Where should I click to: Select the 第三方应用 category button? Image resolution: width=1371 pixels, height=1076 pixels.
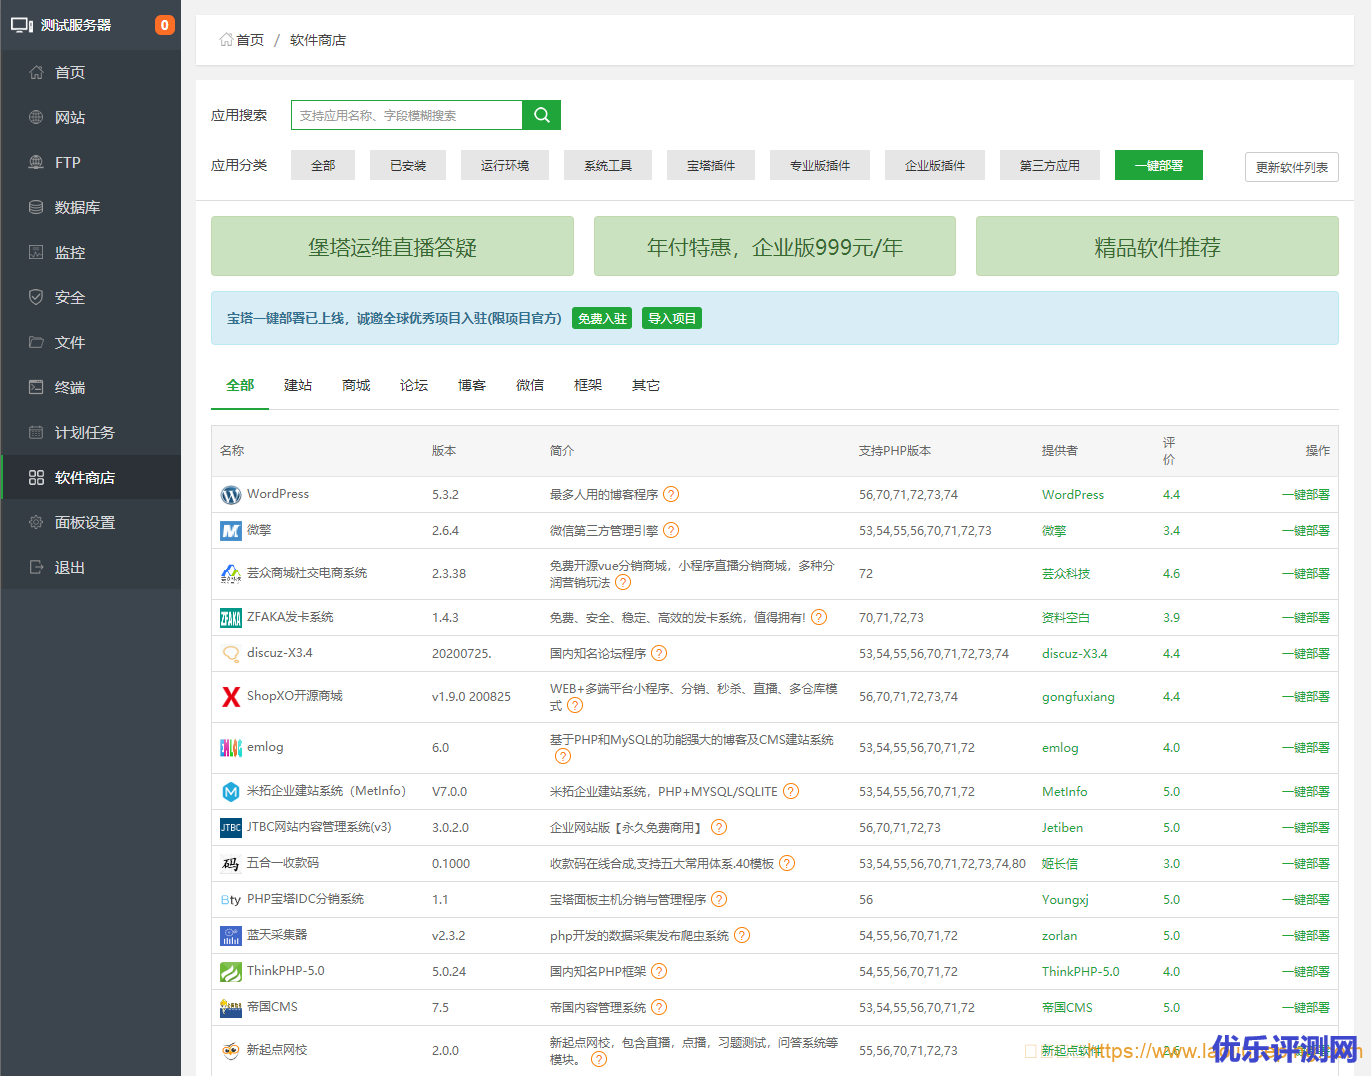click(x=1050, y=165)
